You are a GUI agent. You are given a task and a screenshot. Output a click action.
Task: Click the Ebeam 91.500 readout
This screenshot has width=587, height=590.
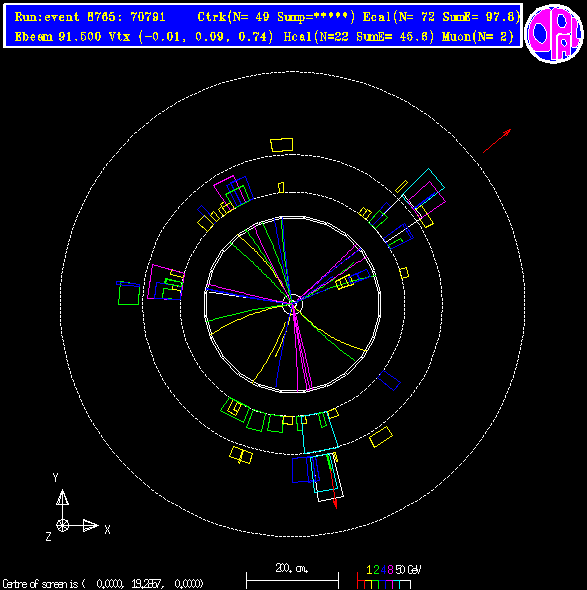(x=58, y=37)
